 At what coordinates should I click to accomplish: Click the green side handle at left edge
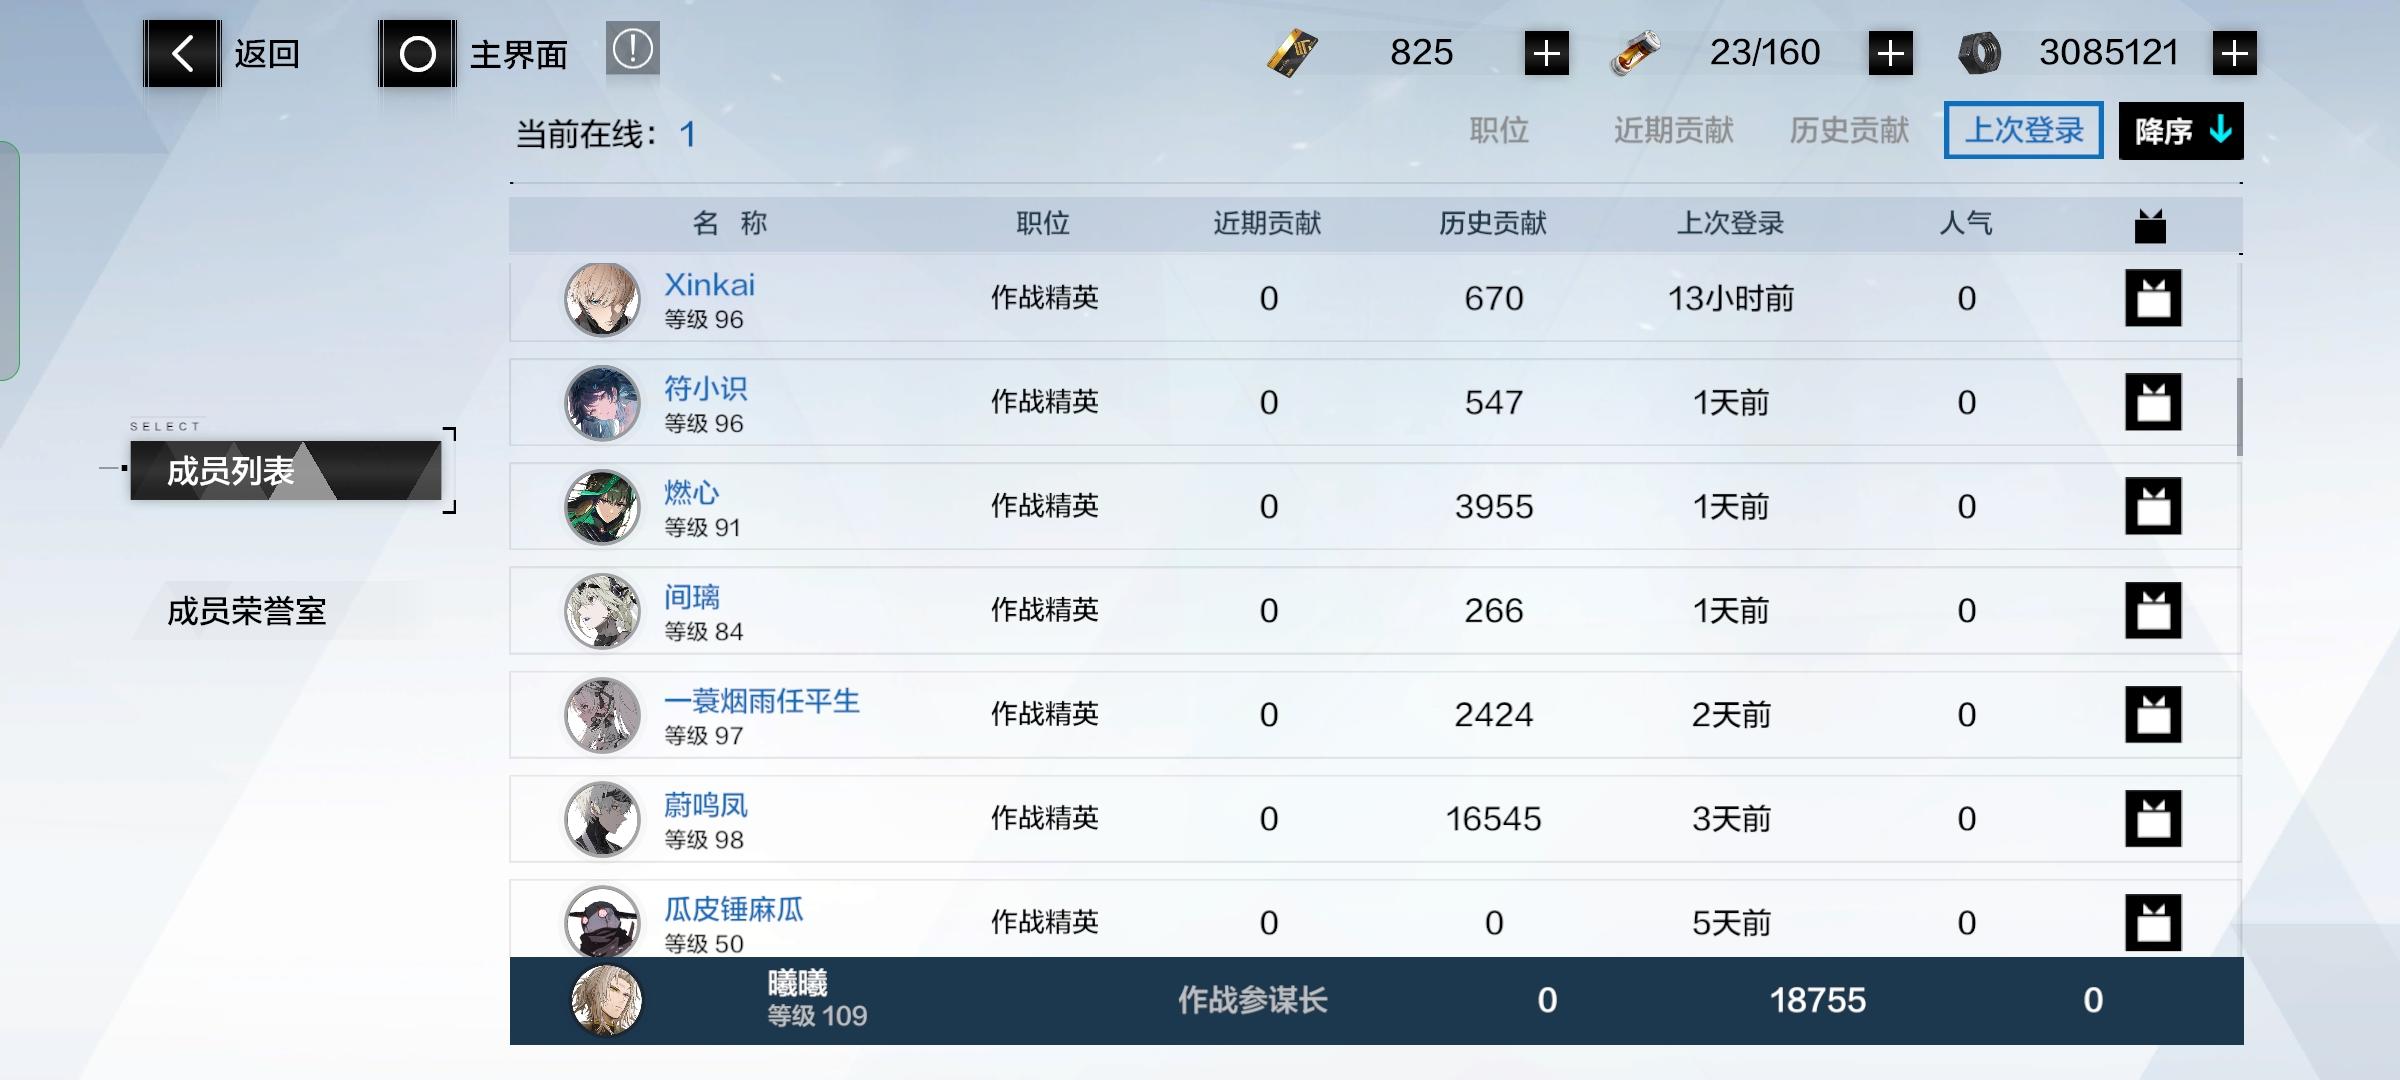[x=9, y=260]
